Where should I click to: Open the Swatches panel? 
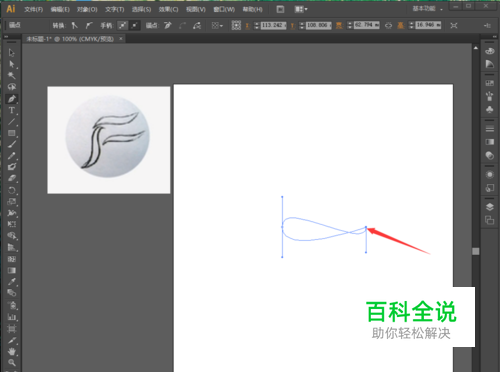(490, 83)
